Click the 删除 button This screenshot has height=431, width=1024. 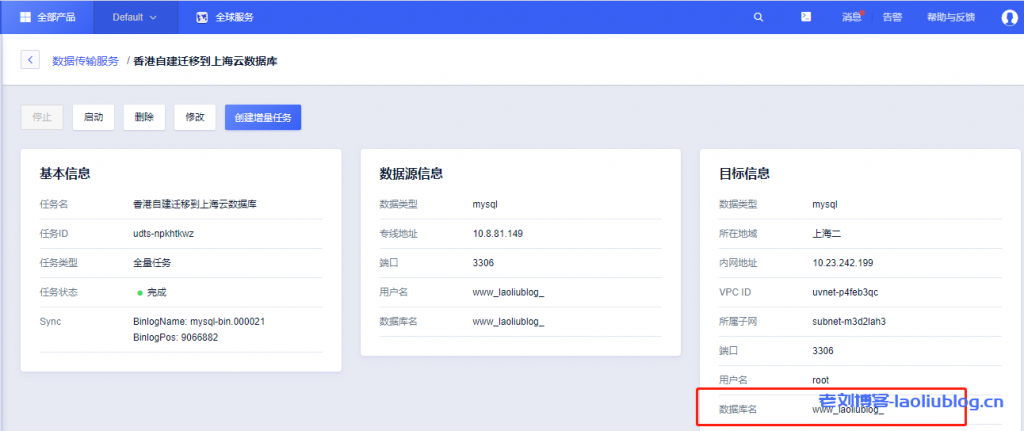click(144, 117)
